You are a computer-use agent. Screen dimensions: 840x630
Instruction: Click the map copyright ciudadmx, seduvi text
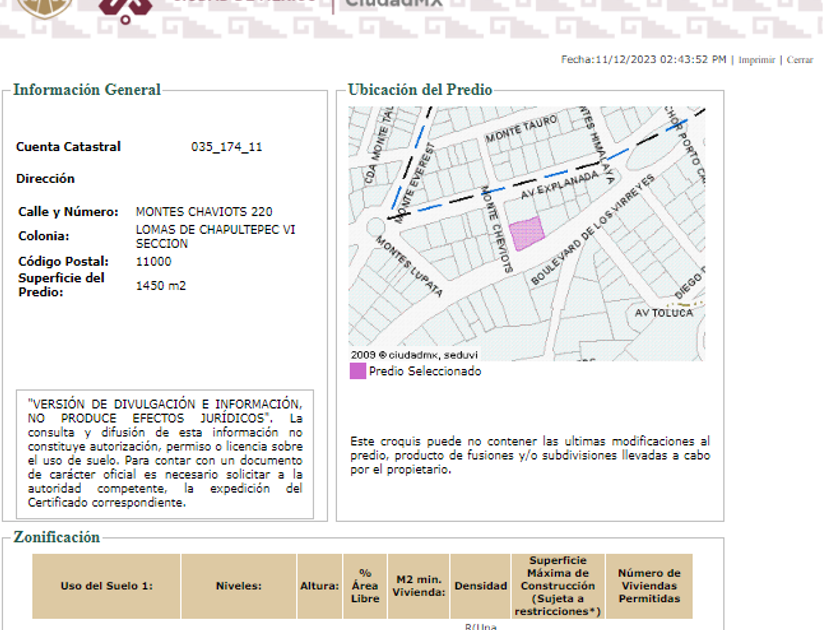click(x=414, y=355)
